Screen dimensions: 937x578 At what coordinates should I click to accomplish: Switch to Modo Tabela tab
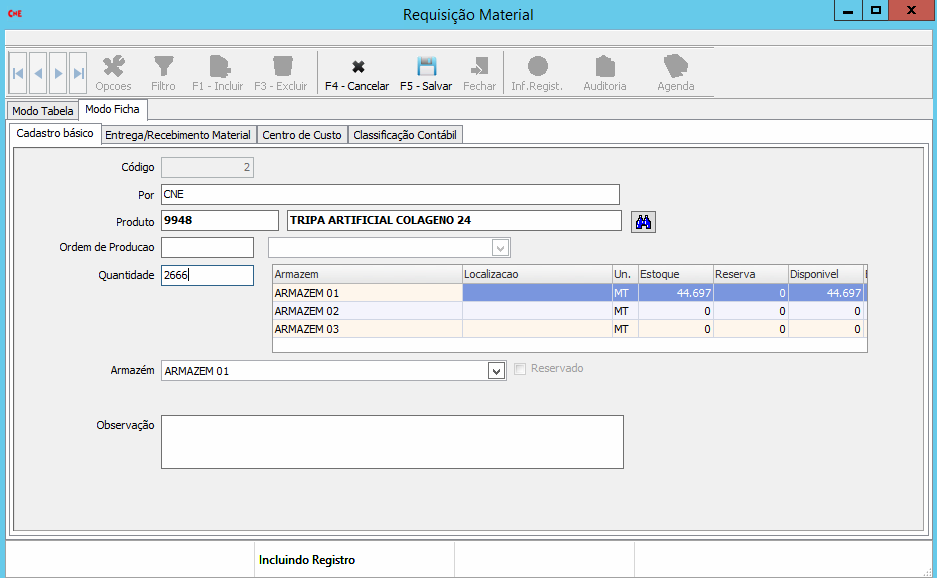pyautogui.click(x=43, y=111)
